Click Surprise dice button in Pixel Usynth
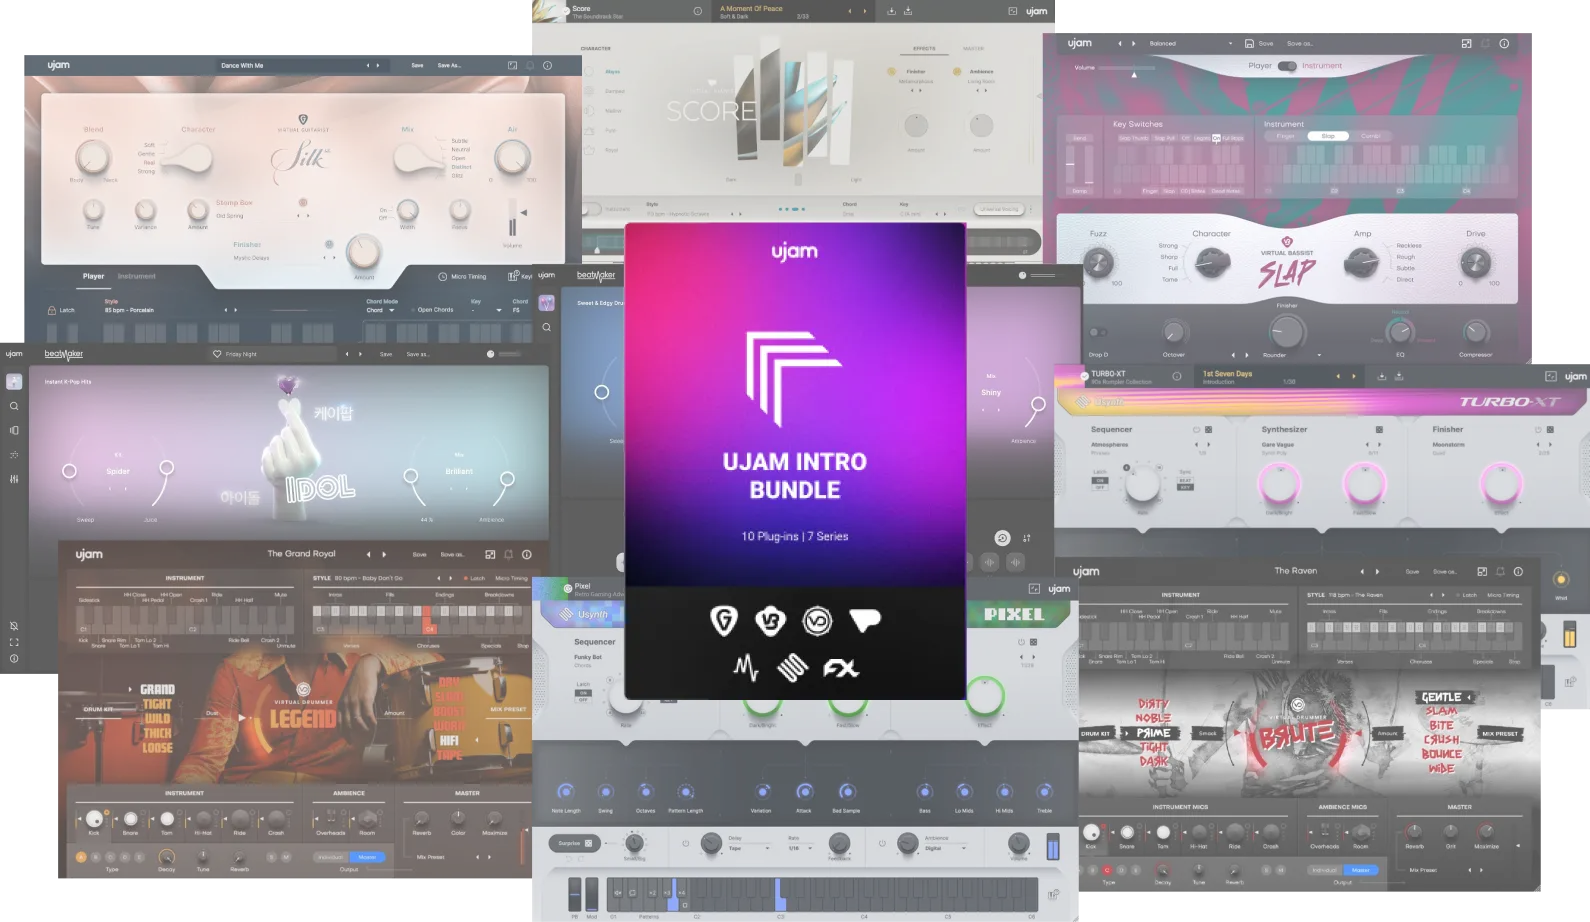This screenshot has width=1590, height=922. click(x=575, y=843)
